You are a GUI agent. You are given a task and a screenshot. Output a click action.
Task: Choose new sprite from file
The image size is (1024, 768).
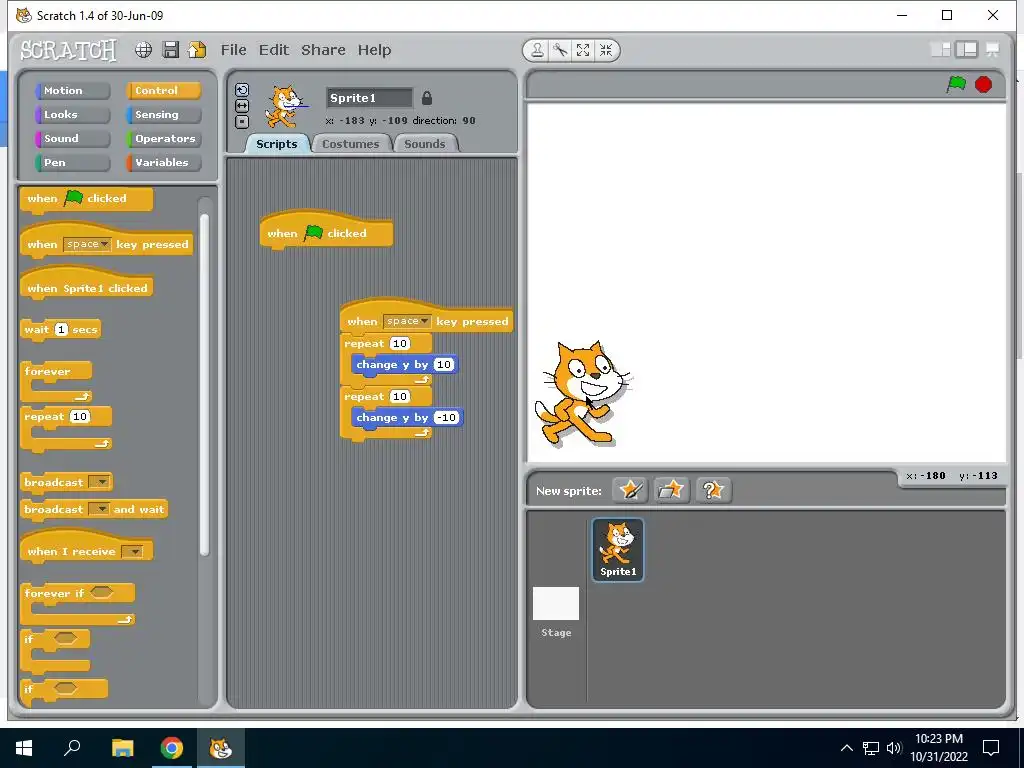click(671, 490)
